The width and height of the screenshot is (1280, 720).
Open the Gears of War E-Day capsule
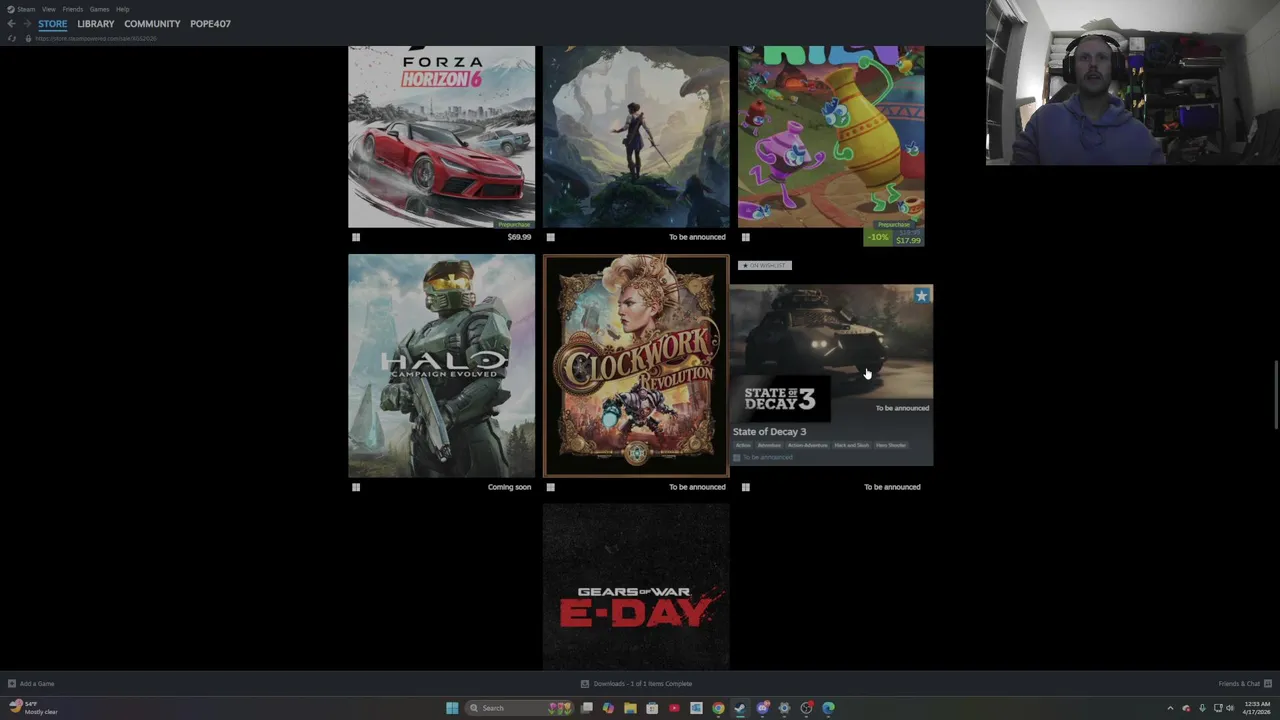pyautogui.click(x=636, y=587)
